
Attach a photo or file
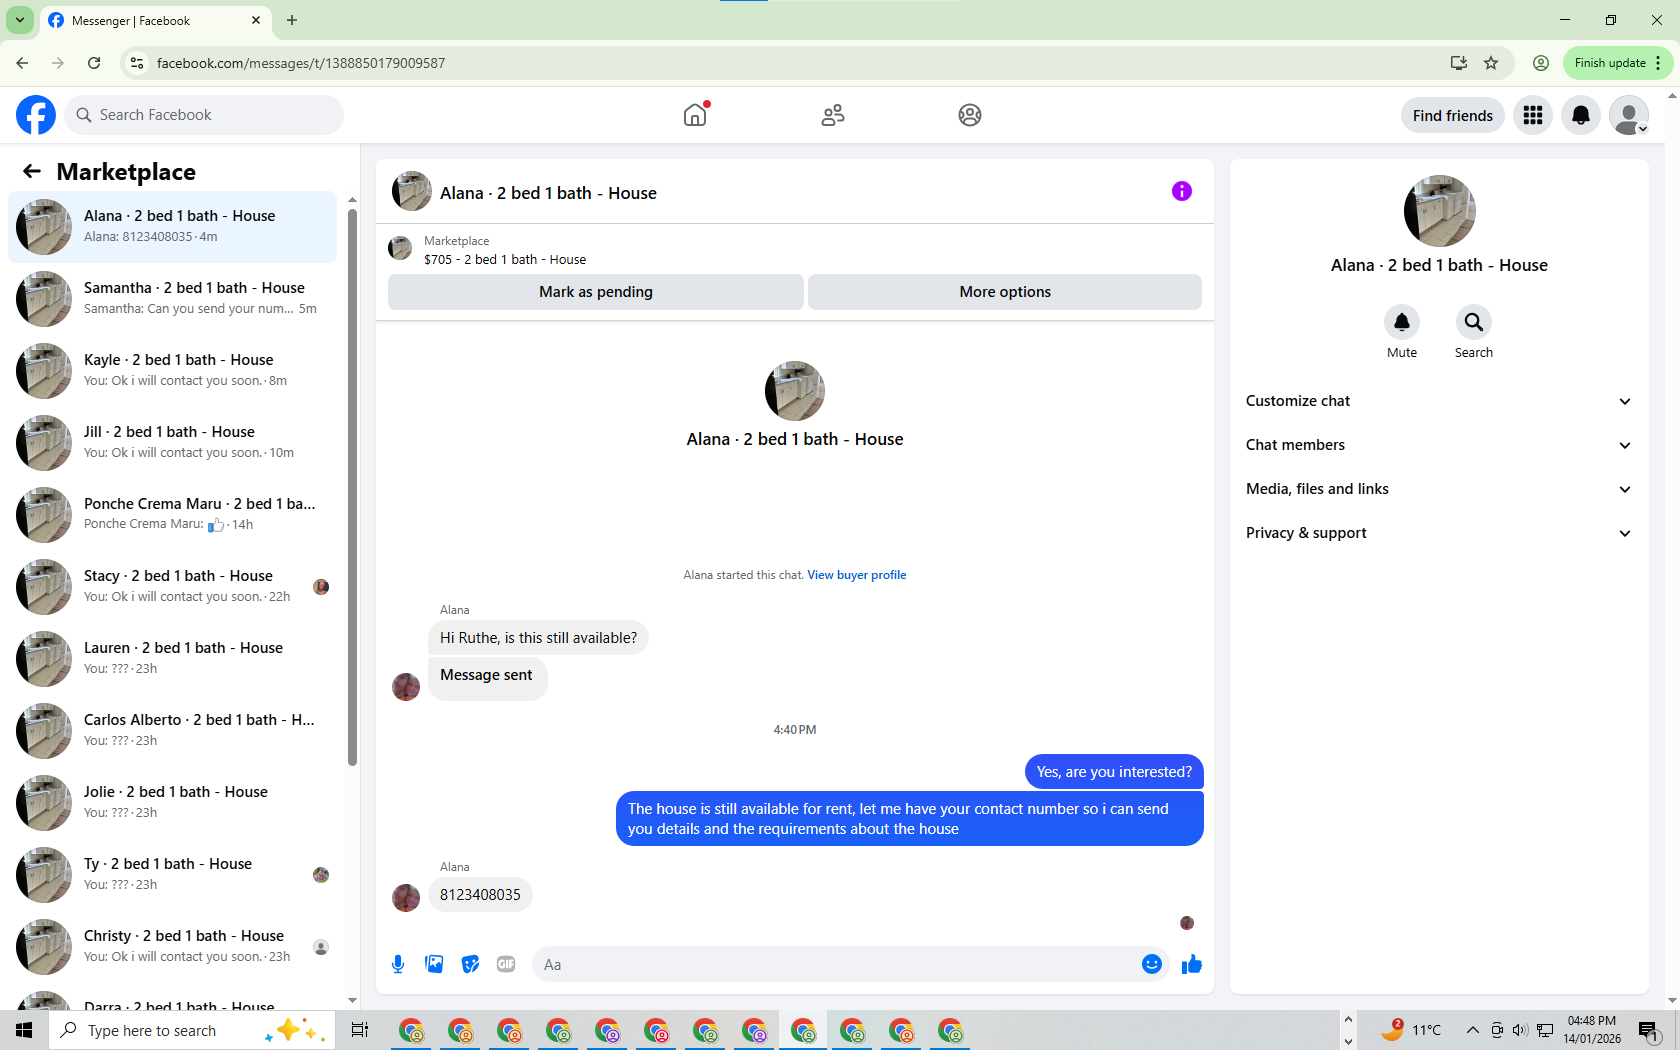434,964
